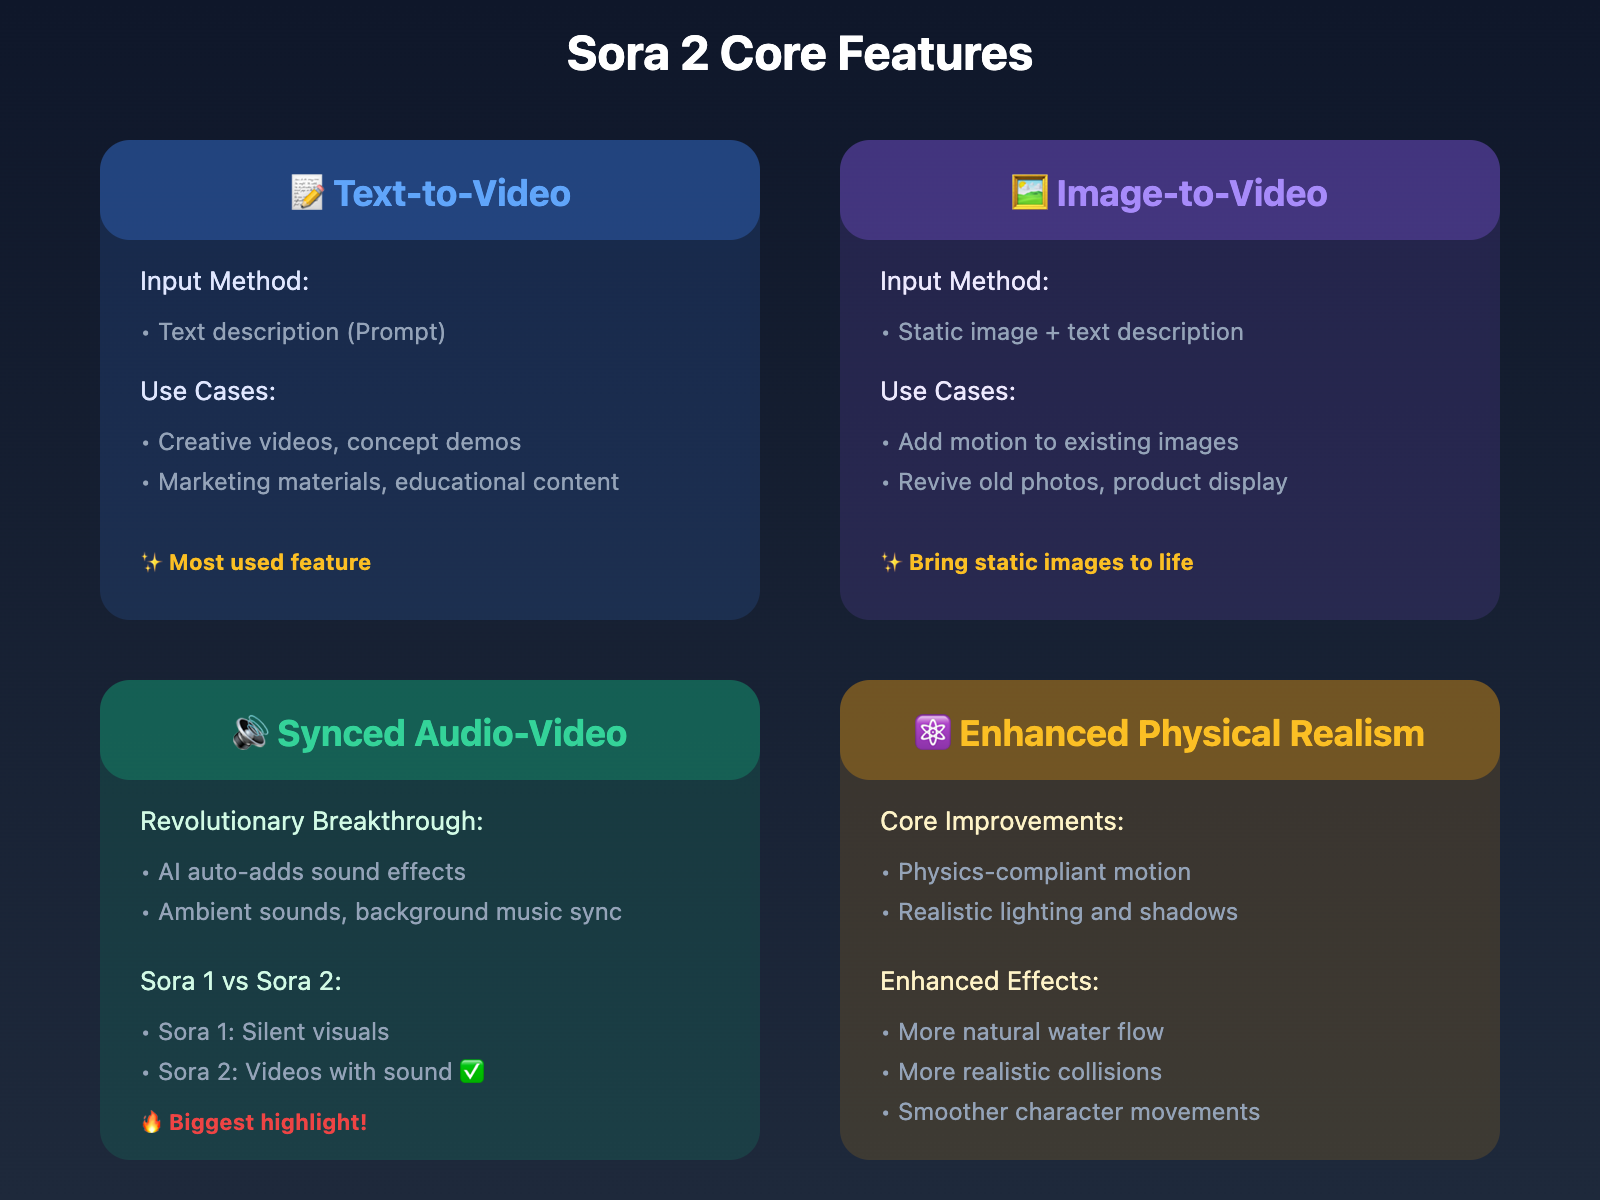1600x1200 pixels.
Task: Click the Sora 2 Core Features title
Action: (800, 54)
